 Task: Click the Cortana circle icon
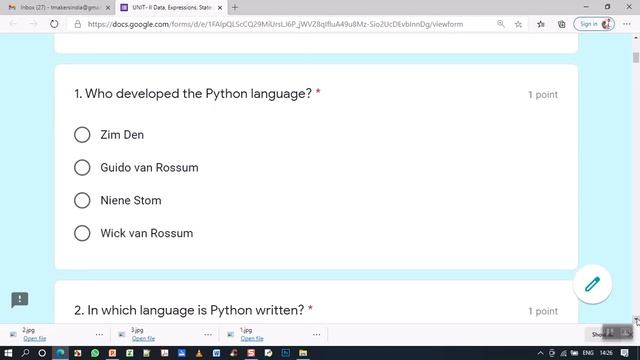coord(42,353)
